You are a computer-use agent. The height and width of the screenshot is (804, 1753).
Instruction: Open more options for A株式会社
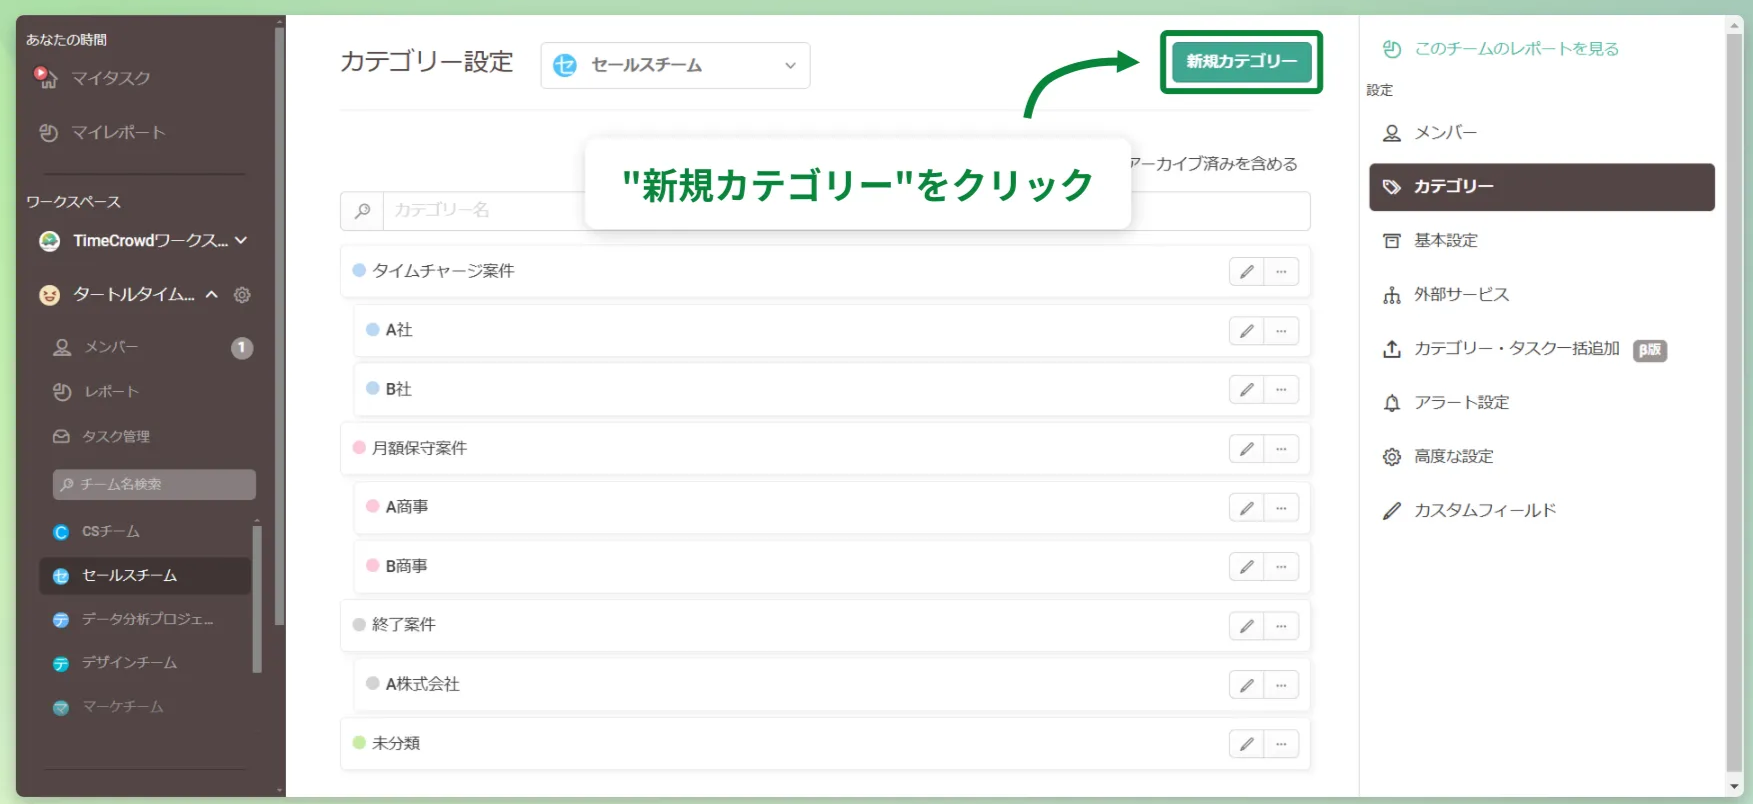(1281, 685)
